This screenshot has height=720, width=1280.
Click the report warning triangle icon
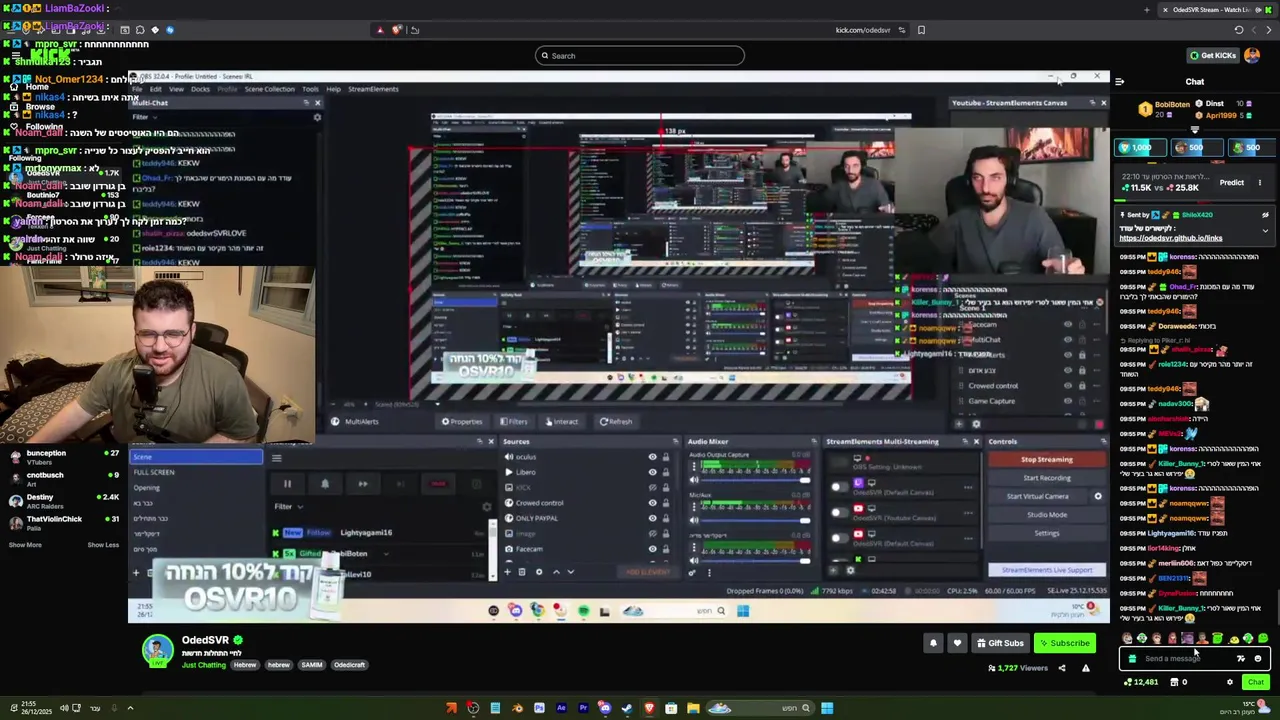click(x=1086, y=668)
